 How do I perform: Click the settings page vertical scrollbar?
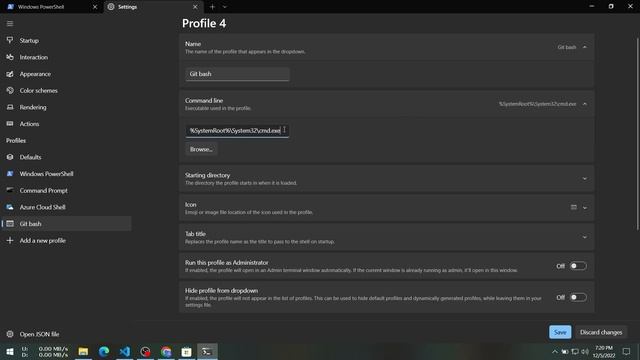coord(637,134)
